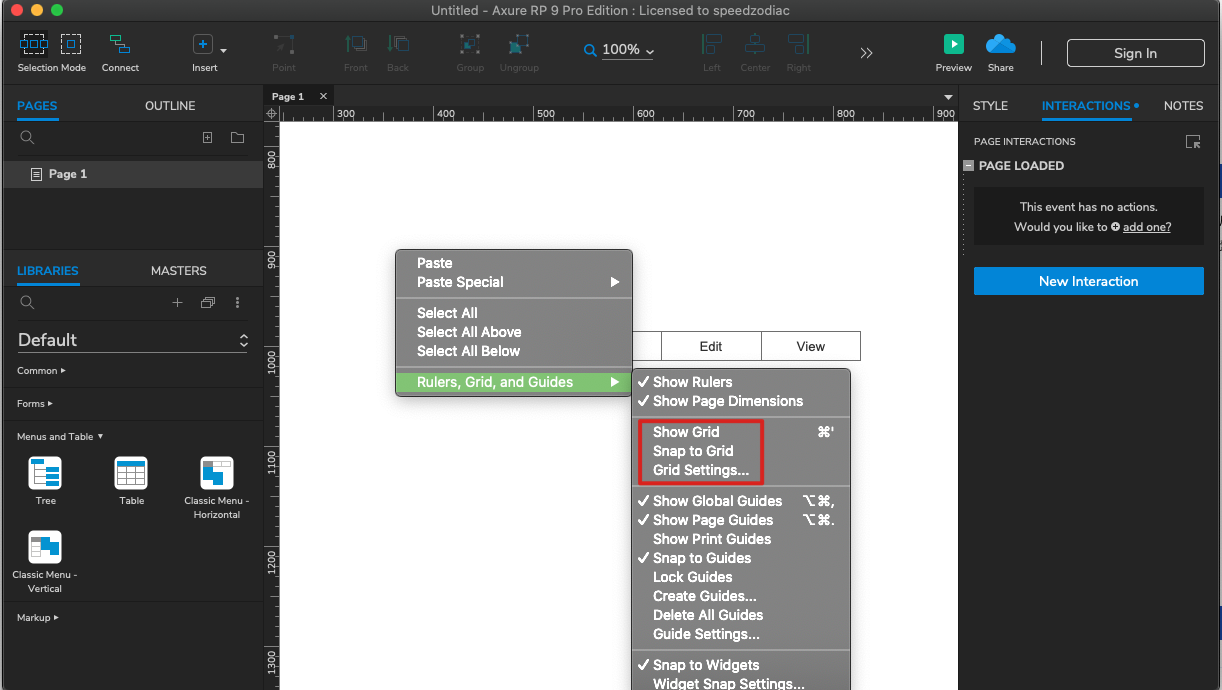This screenshot has width=1222, height=690.
Task: Switch to the Style tab
Action: pos(991,106)
